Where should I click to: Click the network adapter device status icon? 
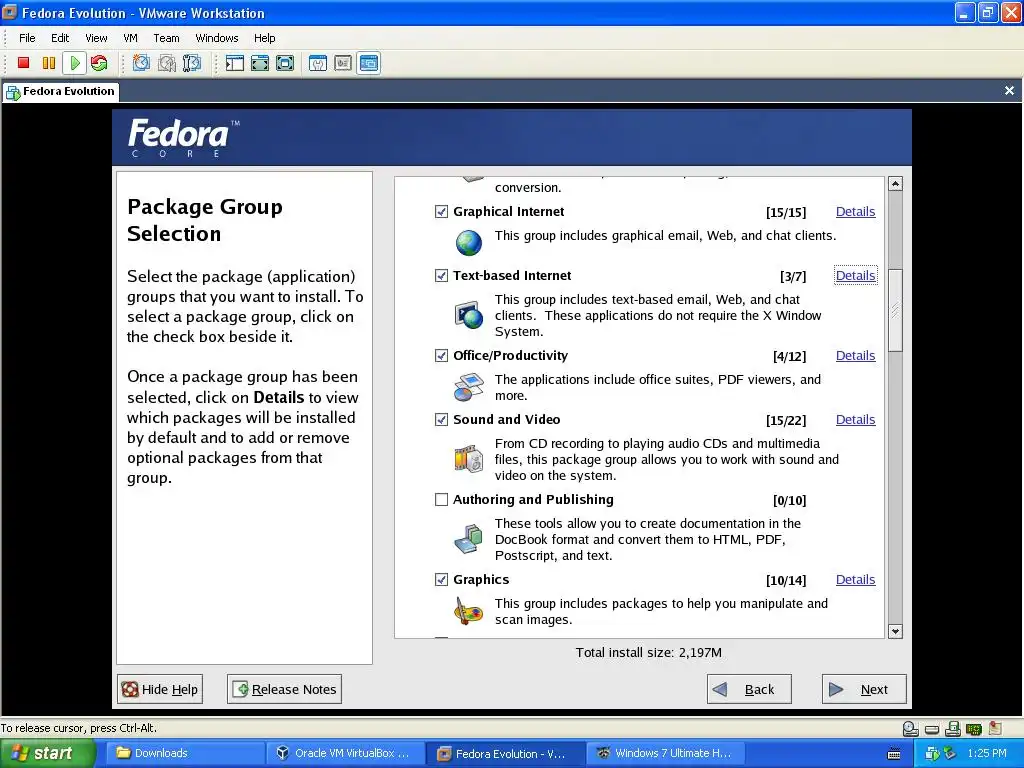974,729
